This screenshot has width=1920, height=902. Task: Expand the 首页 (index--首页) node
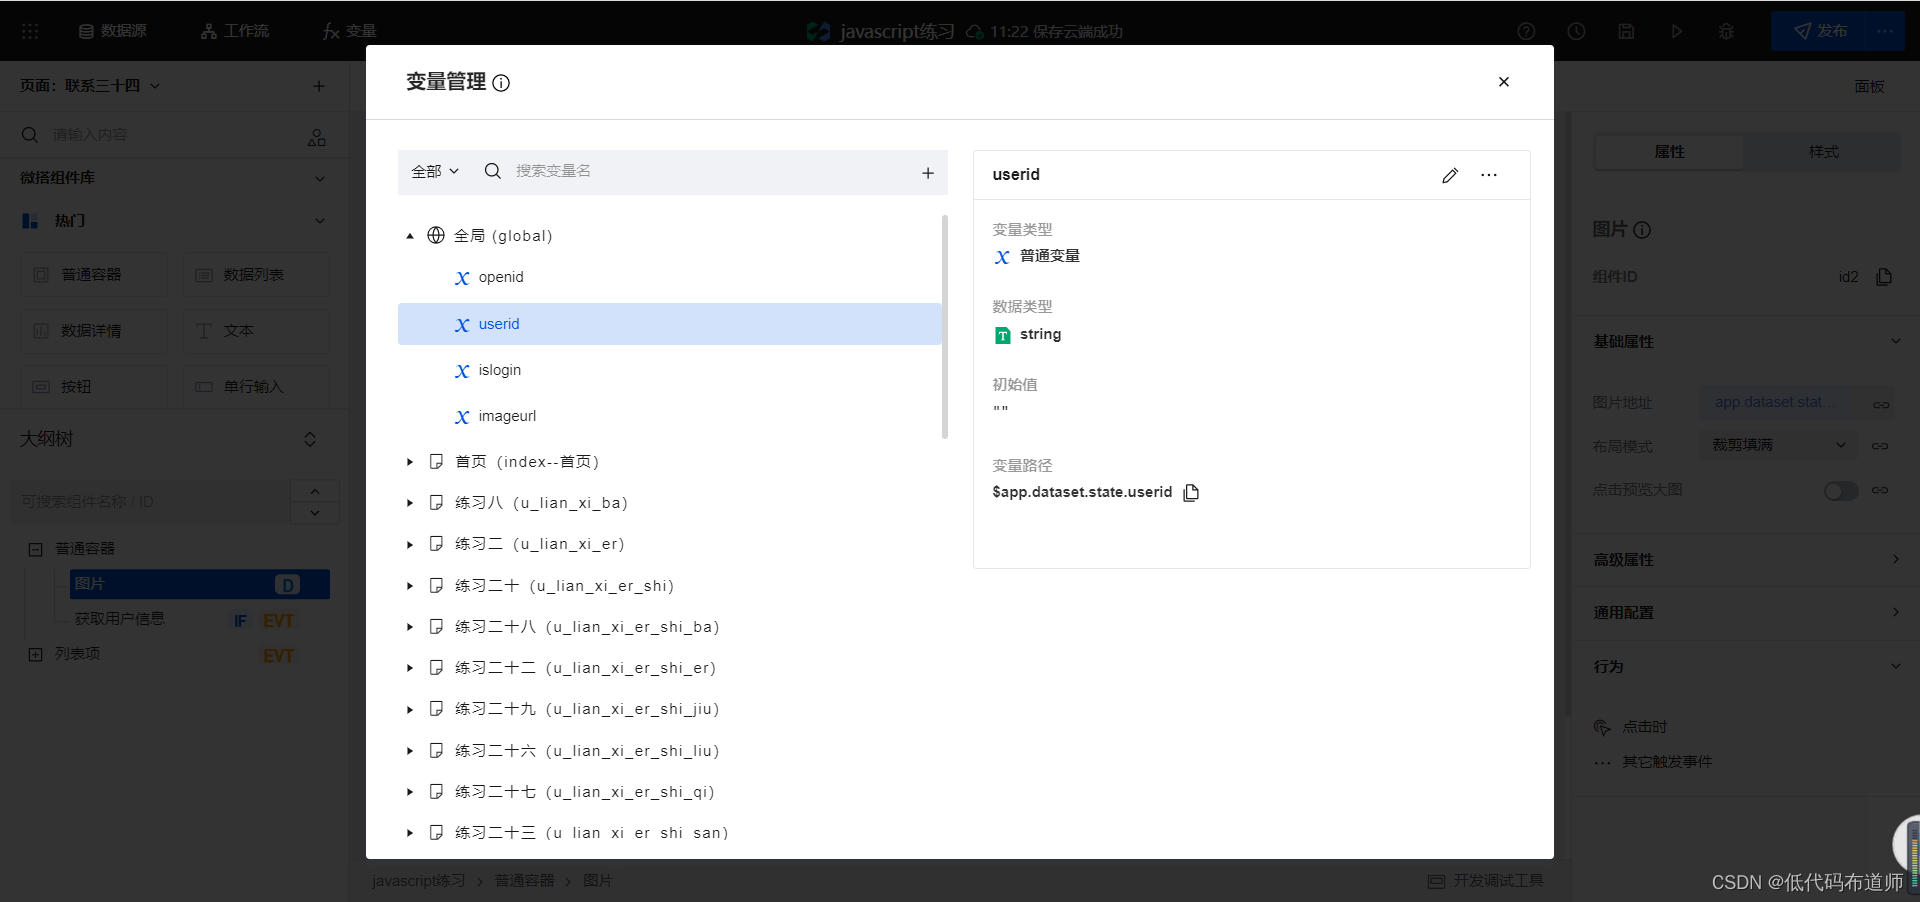(x=410, y=462)
